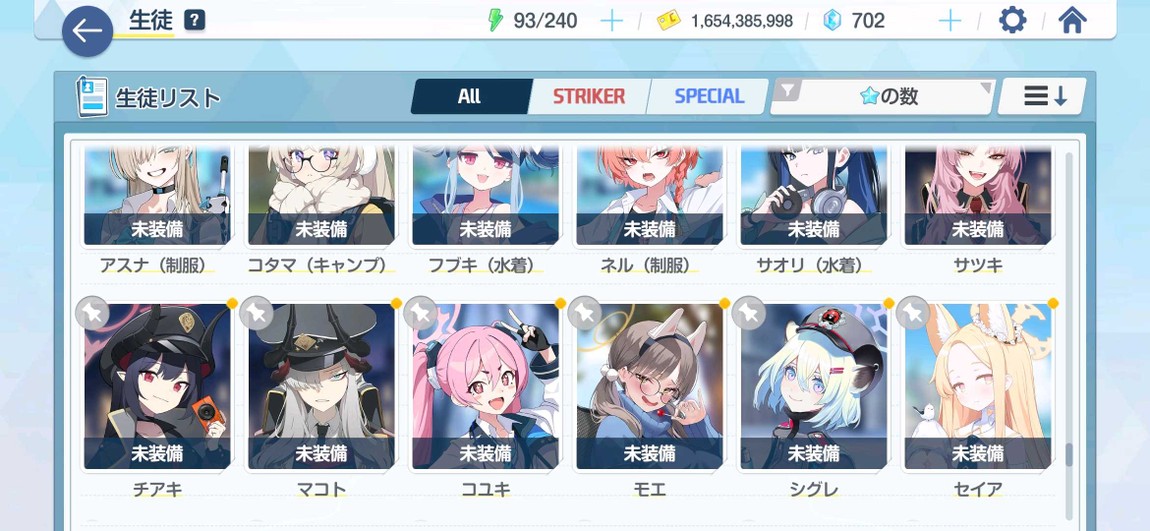Viewport: 1150px width, 531px height.
Task: Switch to the SPECIAL tab
Action: click(708, 97)
